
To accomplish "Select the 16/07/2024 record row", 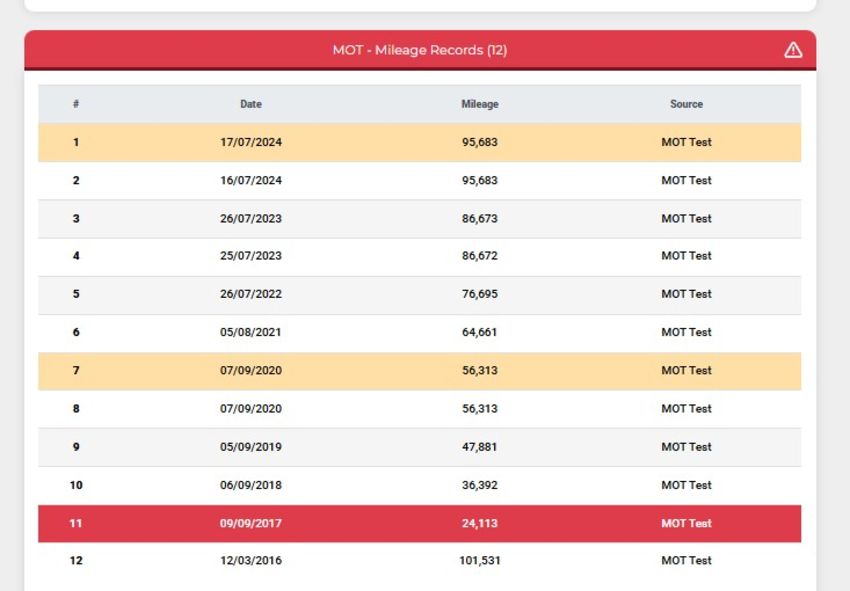I will point(420,181).
